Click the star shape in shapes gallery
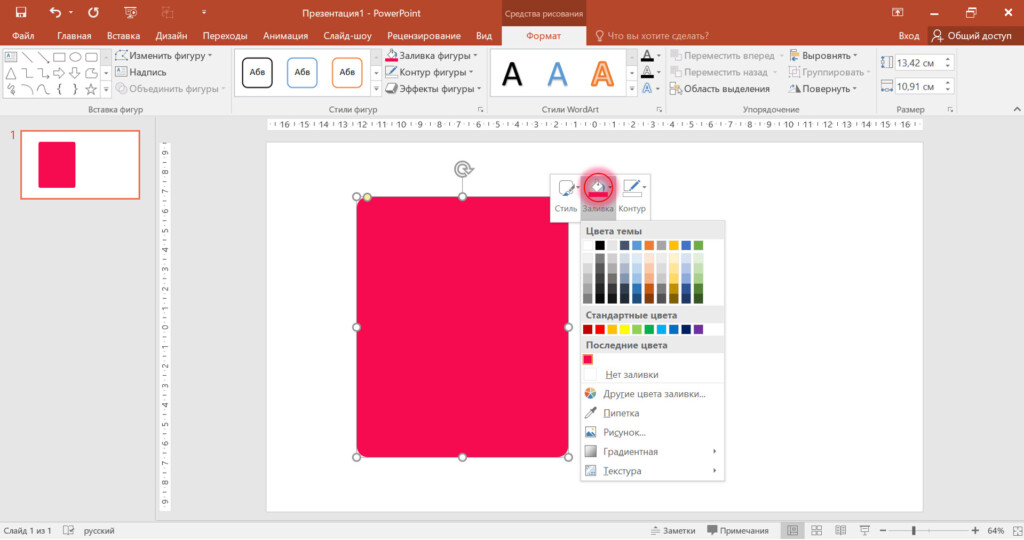 tap(91, 89)
